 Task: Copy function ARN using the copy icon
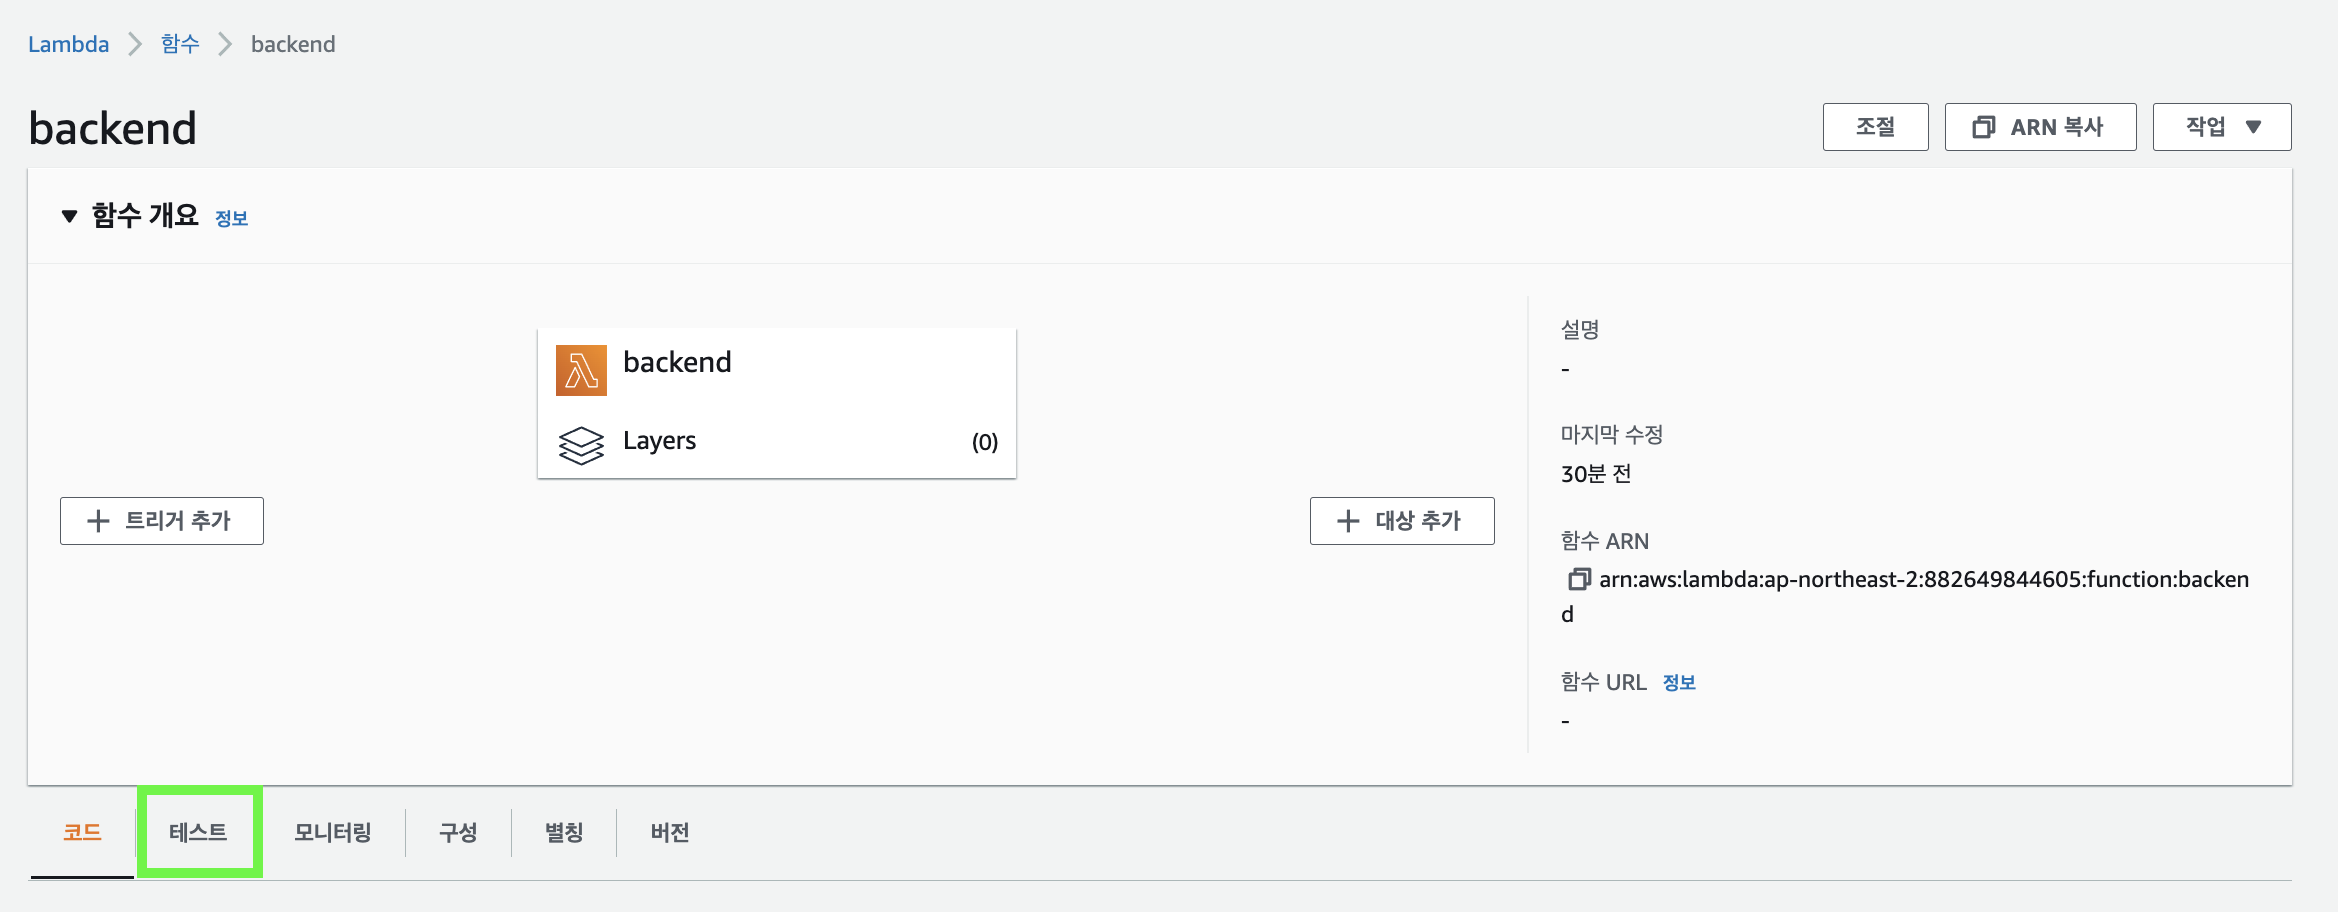point(1578,579)
